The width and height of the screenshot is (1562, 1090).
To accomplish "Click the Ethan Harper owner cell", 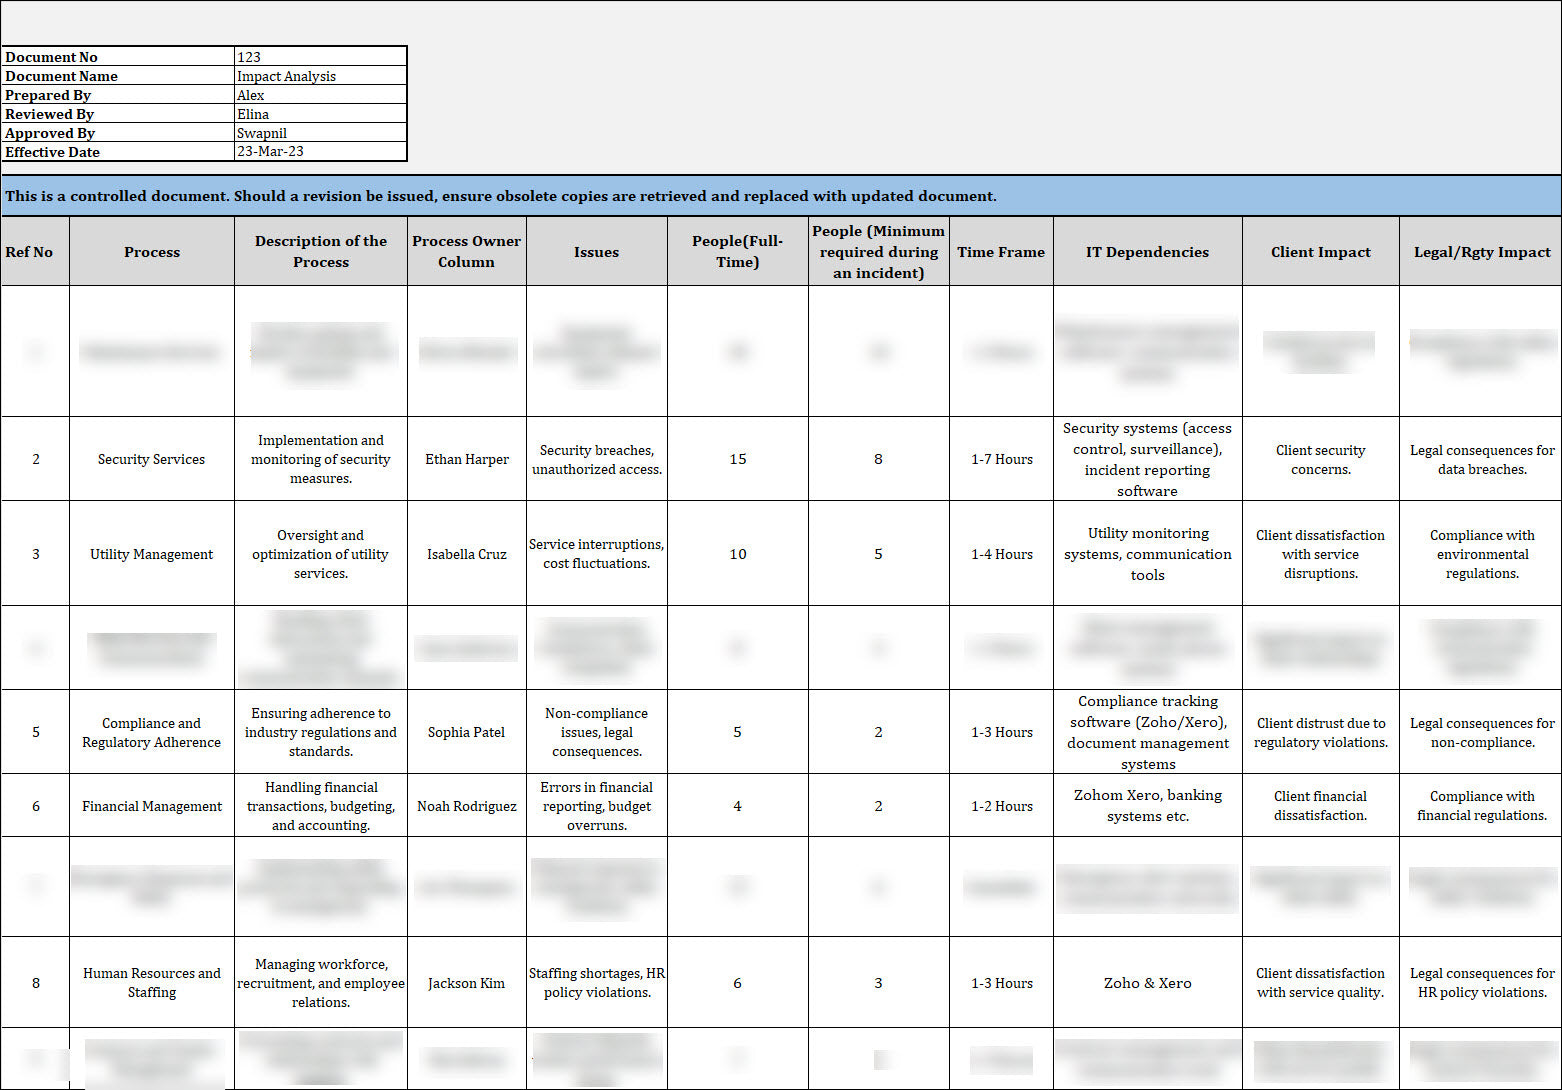I will pos(466,459).
